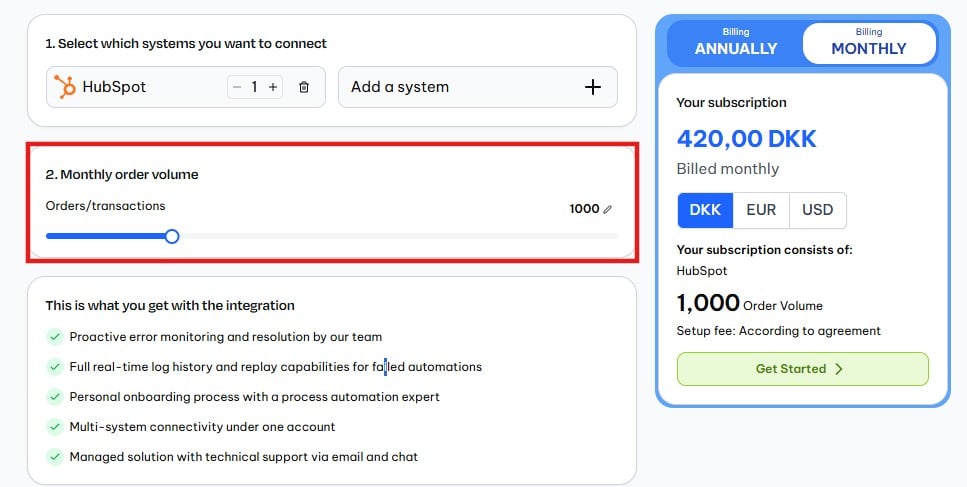967x487 pixels.
Task: Click checkmark beside Personal onboarding process
Action: tap(55, 396)
